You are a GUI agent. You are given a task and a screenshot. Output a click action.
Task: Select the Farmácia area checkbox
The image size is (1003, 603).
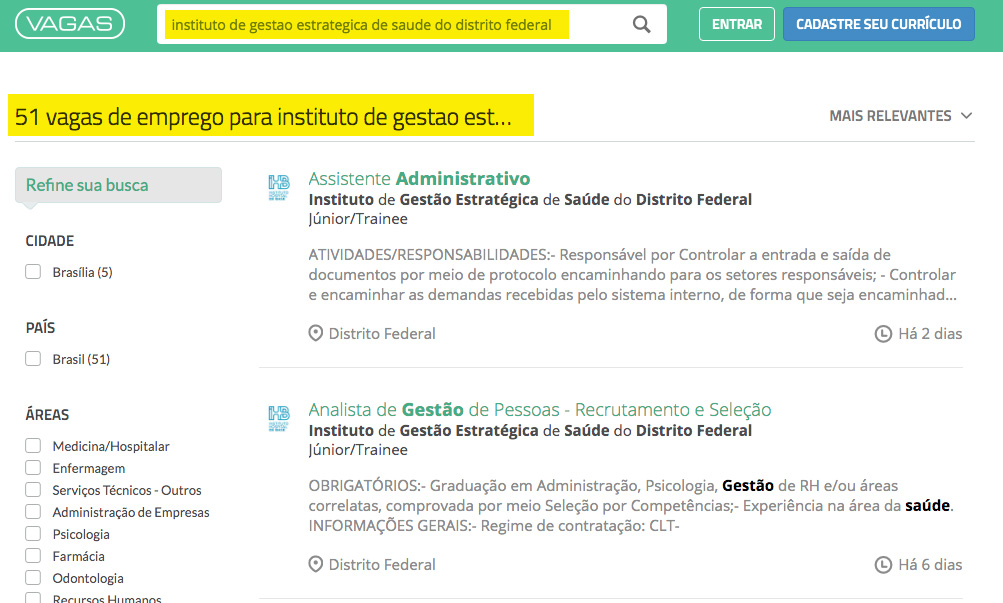point(33,556)
